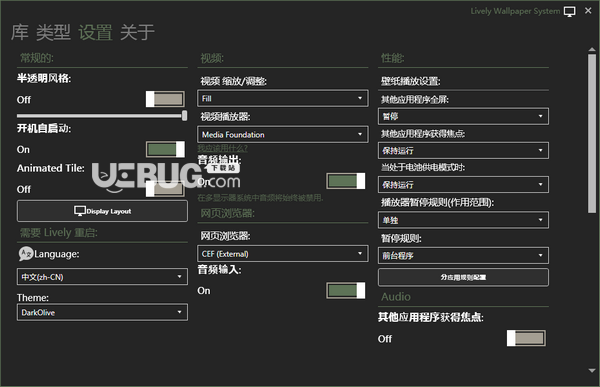This screenshot has height=387, width=600.
Task: Toggle the 开机自启动 startup switch
Action: [165, 149]
